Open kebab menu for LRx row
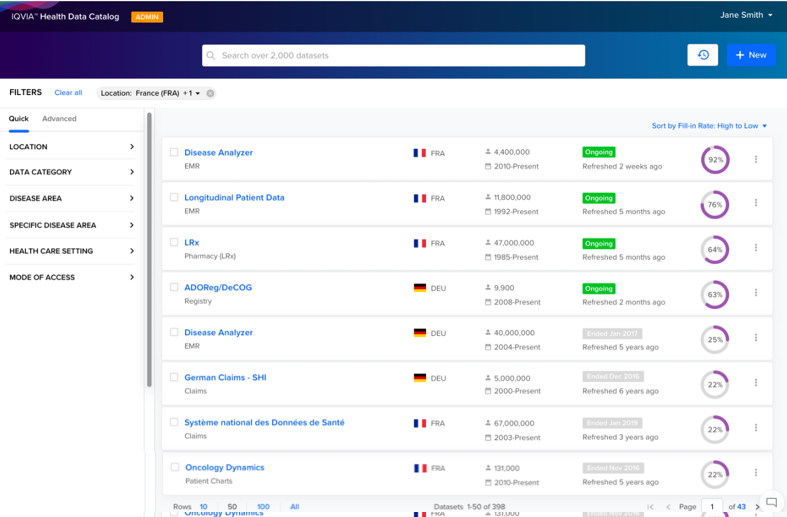This screenshot has width=787, height=517. (x=755, y=247)
